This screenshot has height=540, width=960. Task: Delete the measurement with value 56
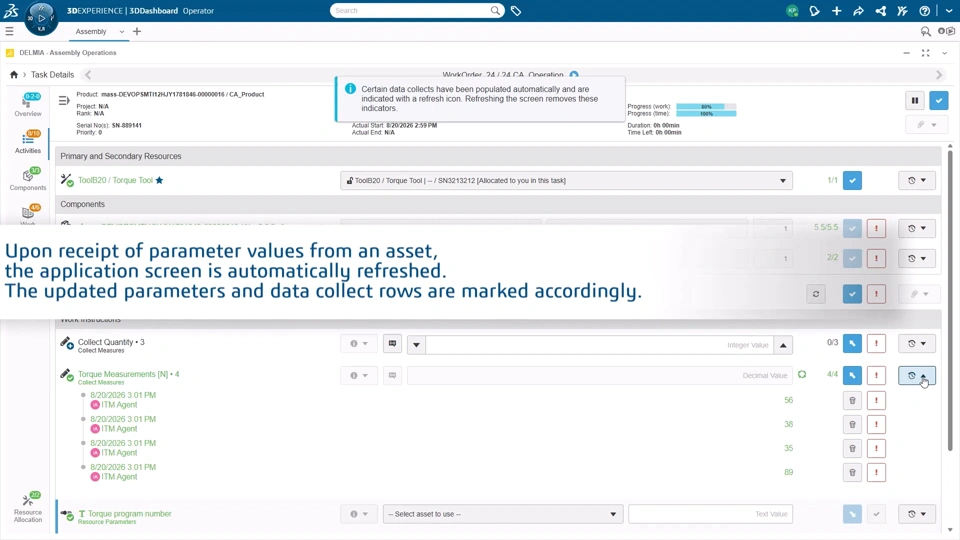852,400
